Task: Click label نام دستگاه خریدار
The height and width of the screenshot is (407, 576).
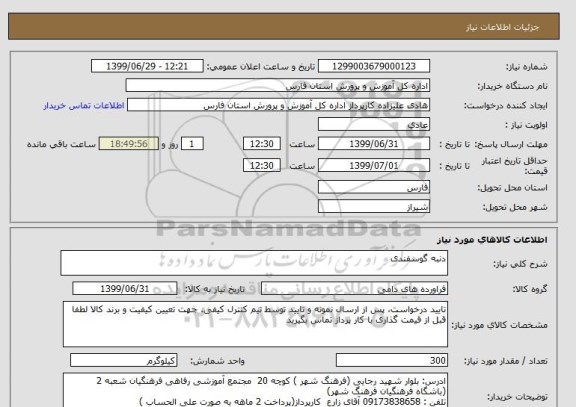Action: 512,86
